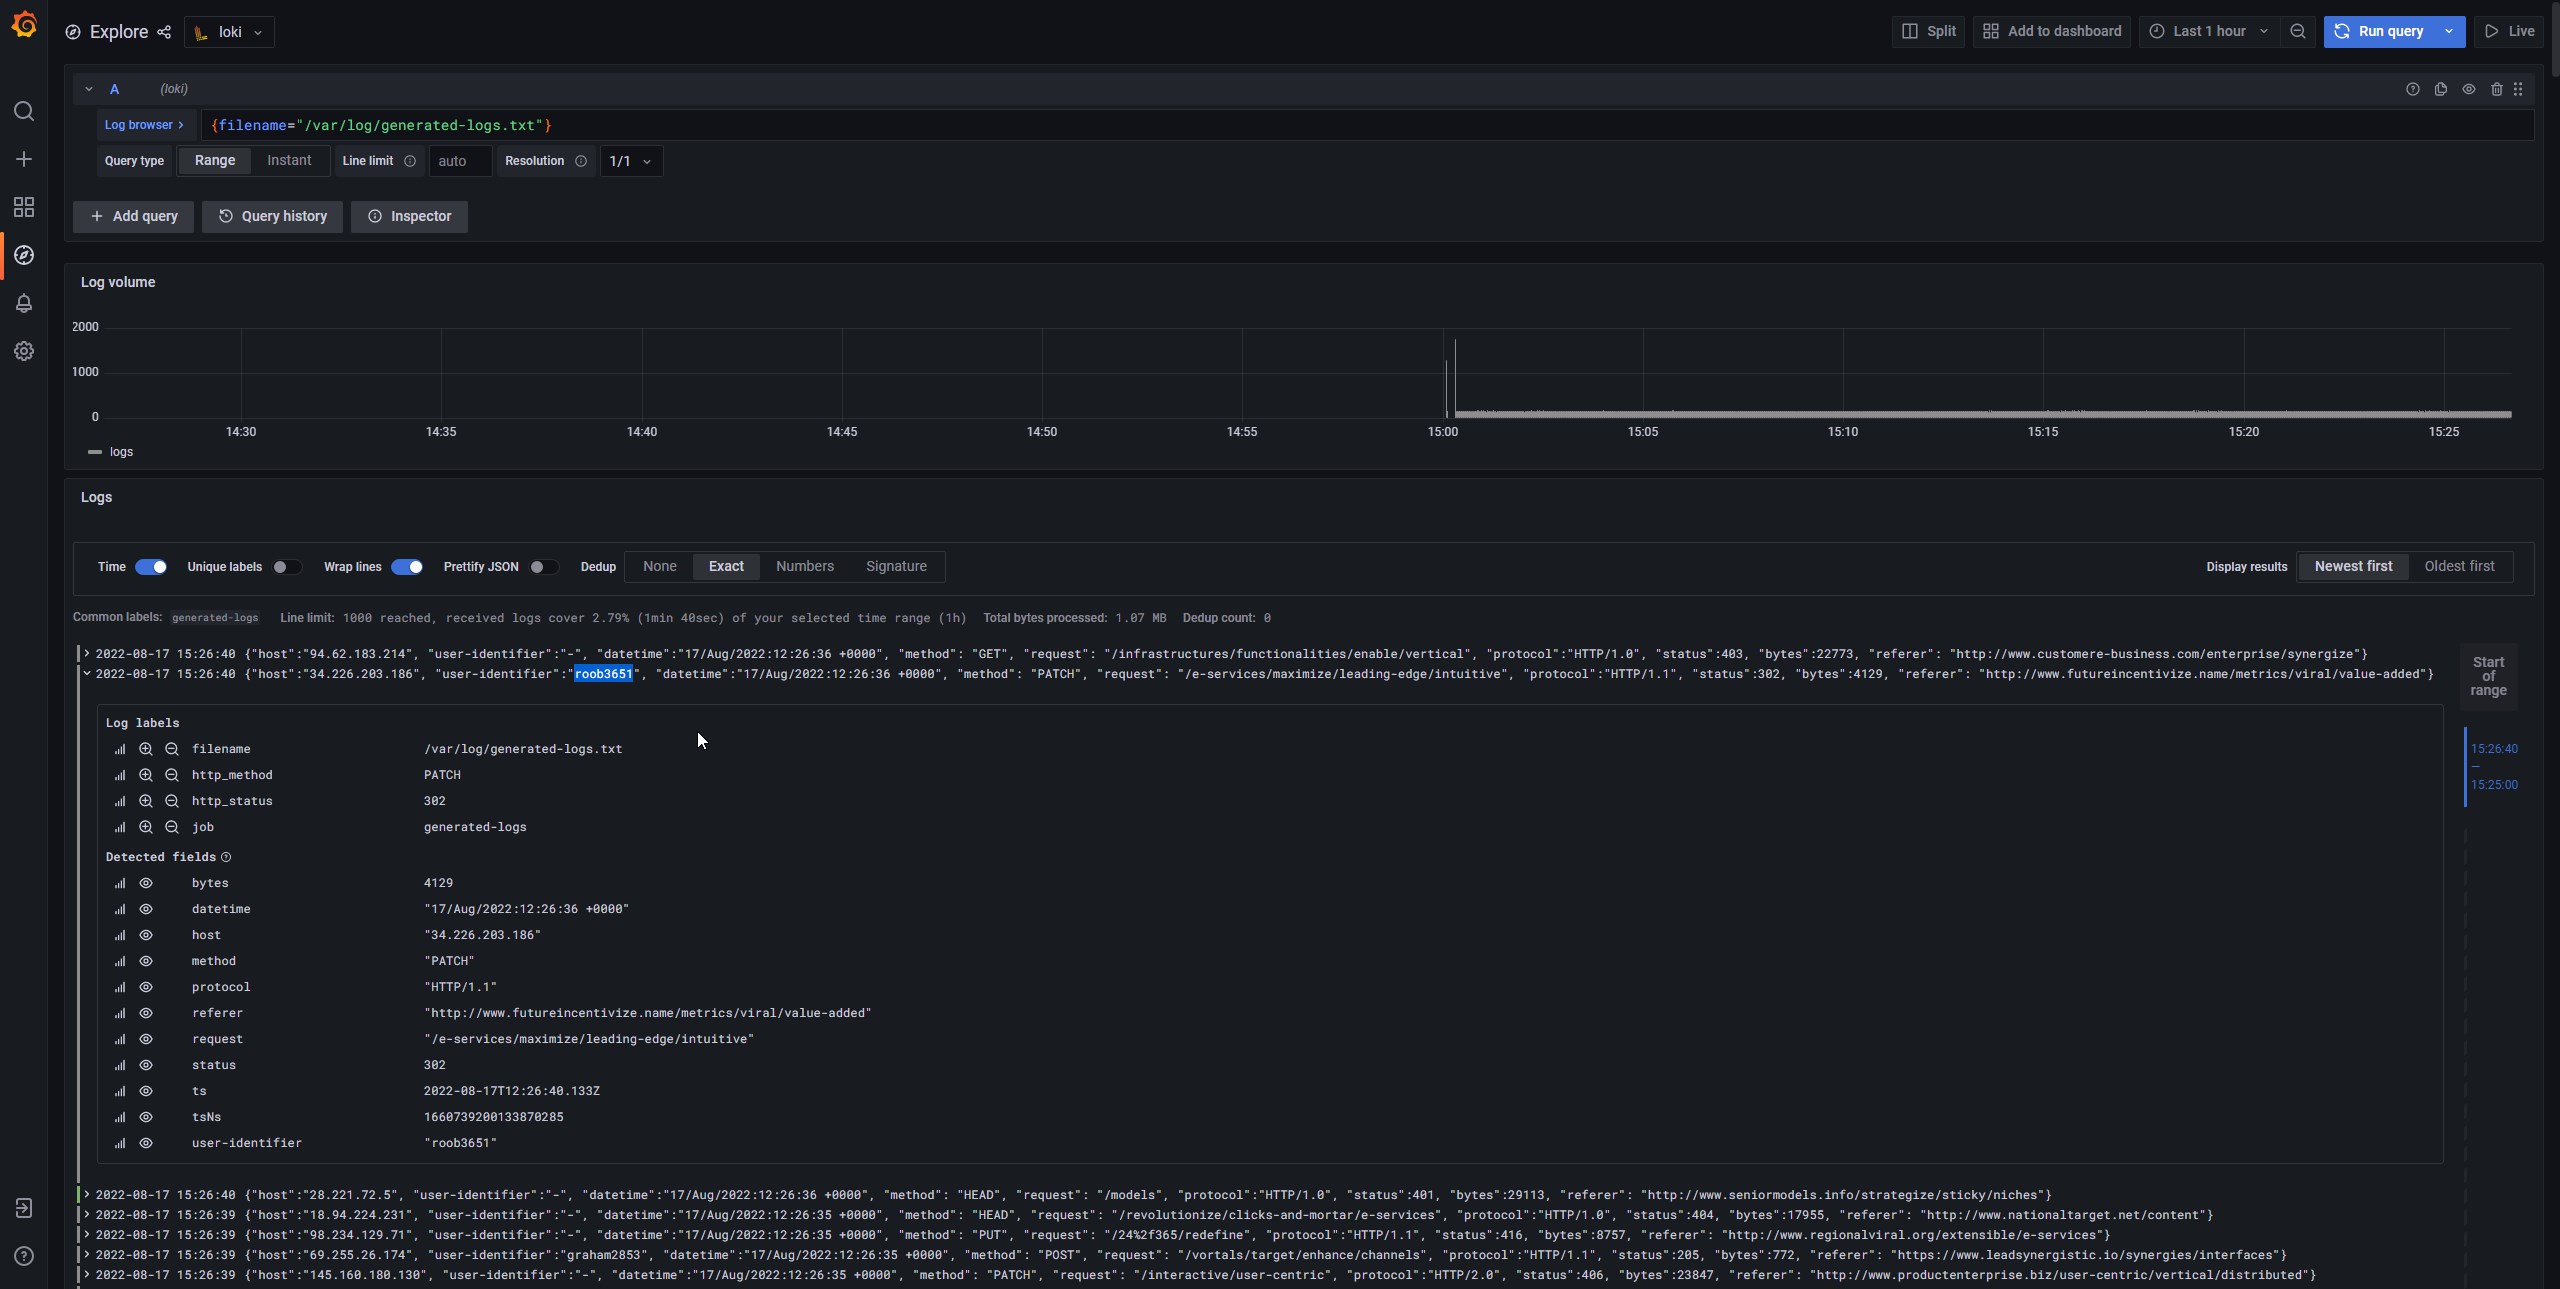Click the Query history button
2560x1289 pixels.
click(x=272, y=216)
